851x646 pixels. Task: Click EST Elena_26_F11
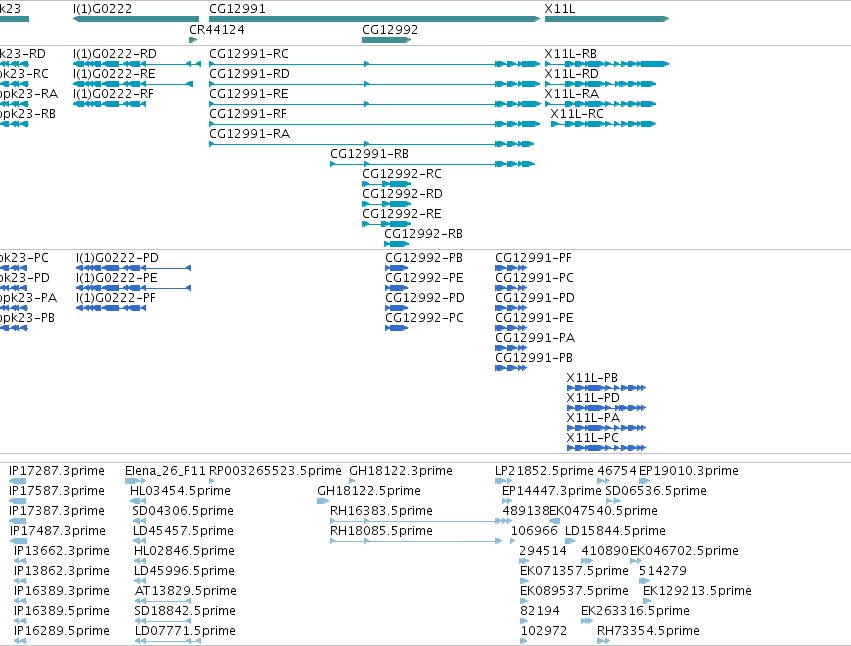tap(135, 481)
